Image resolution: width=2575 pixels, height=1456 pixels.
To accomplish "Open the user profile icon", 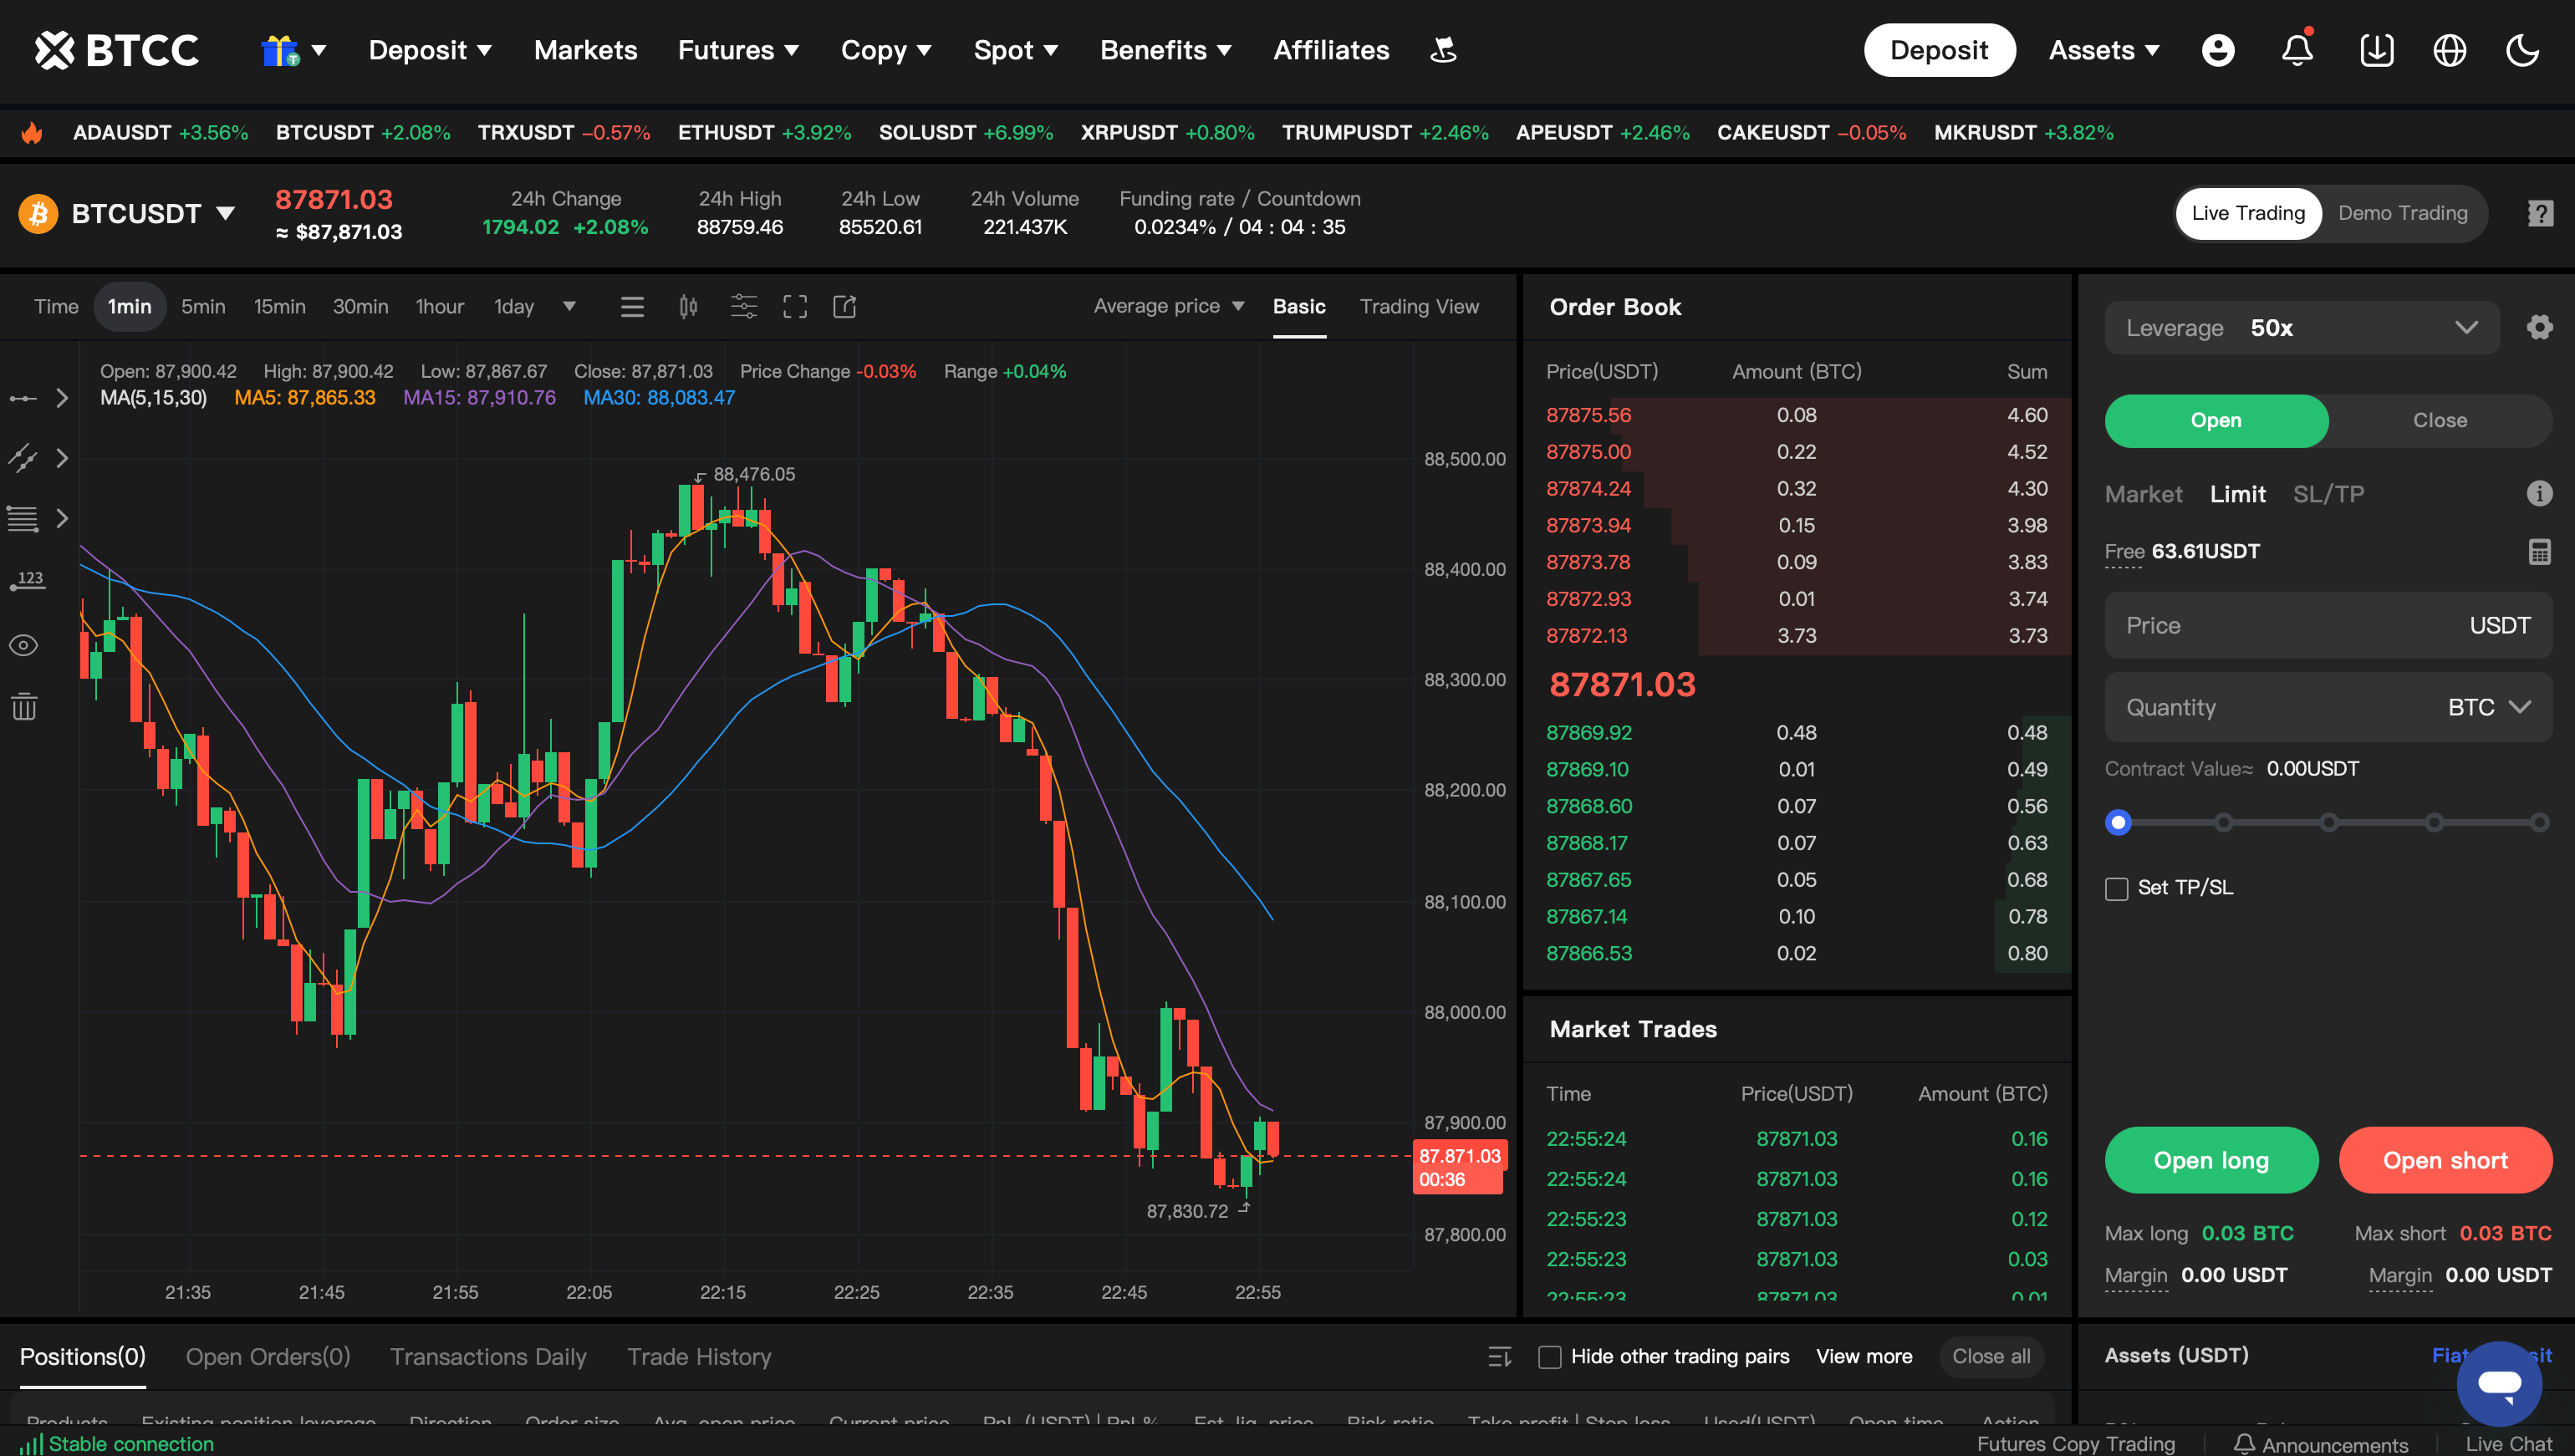I will (x=2217, y=50).
